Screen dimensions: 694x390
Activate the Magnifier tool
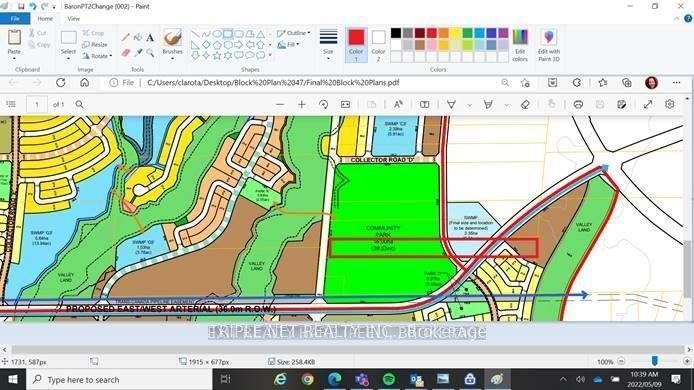[150, 53]
